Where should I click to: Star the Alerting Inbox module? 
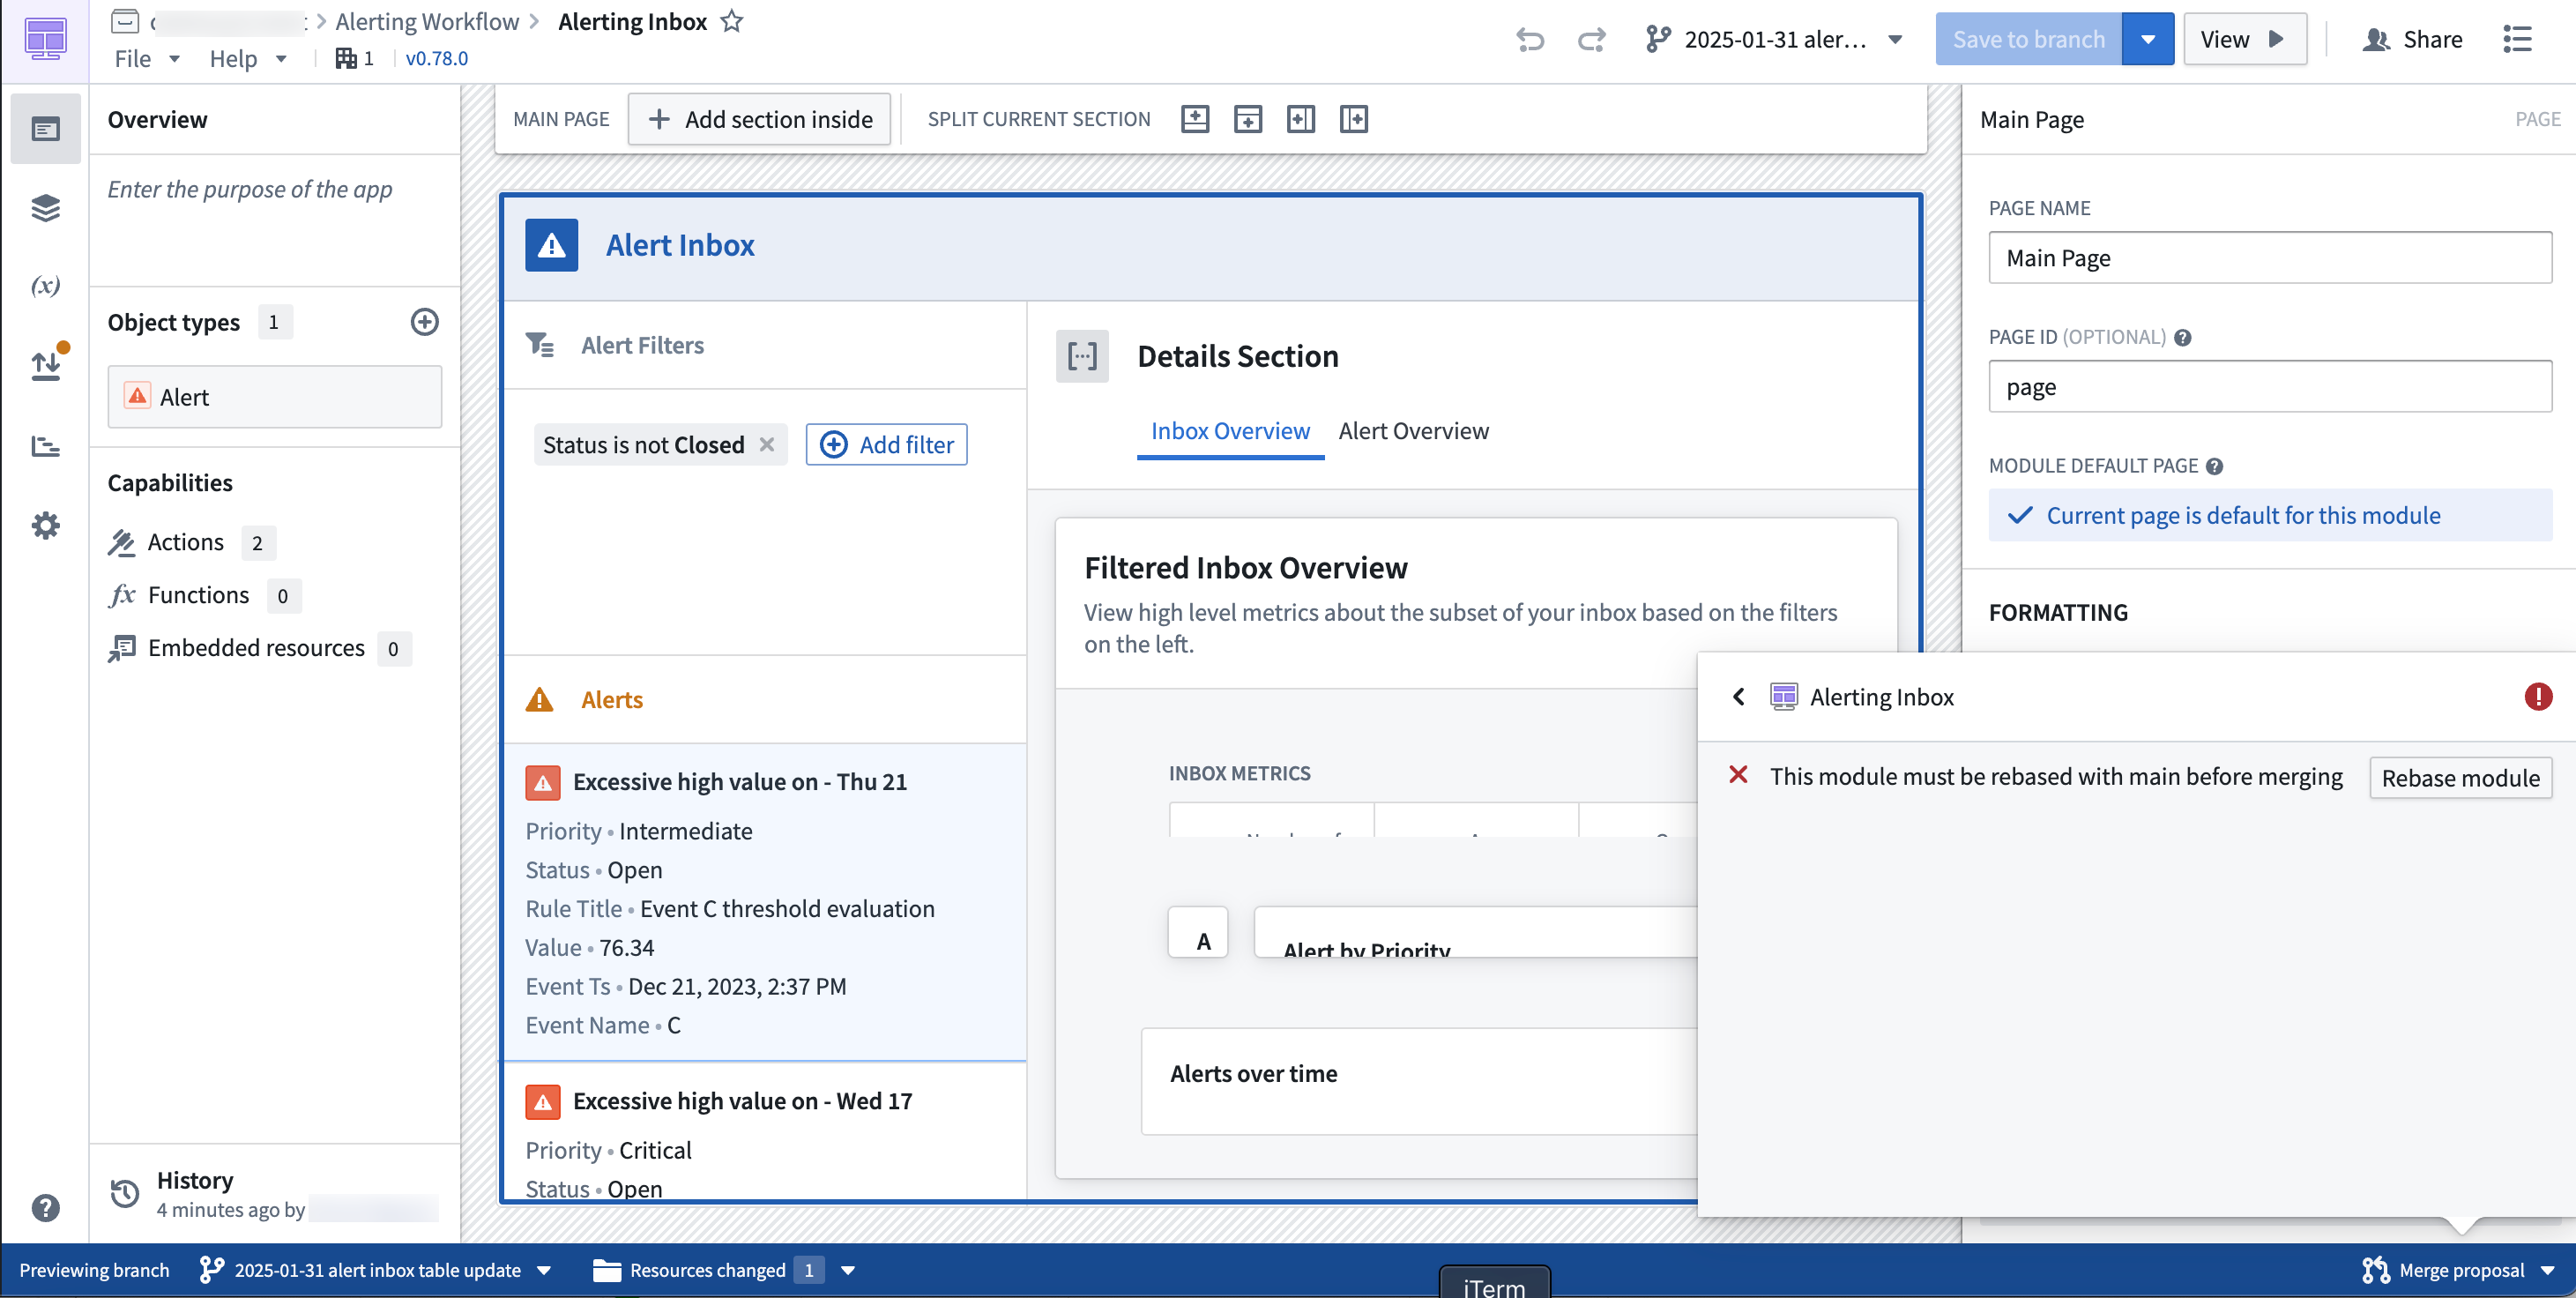point(732,21)
